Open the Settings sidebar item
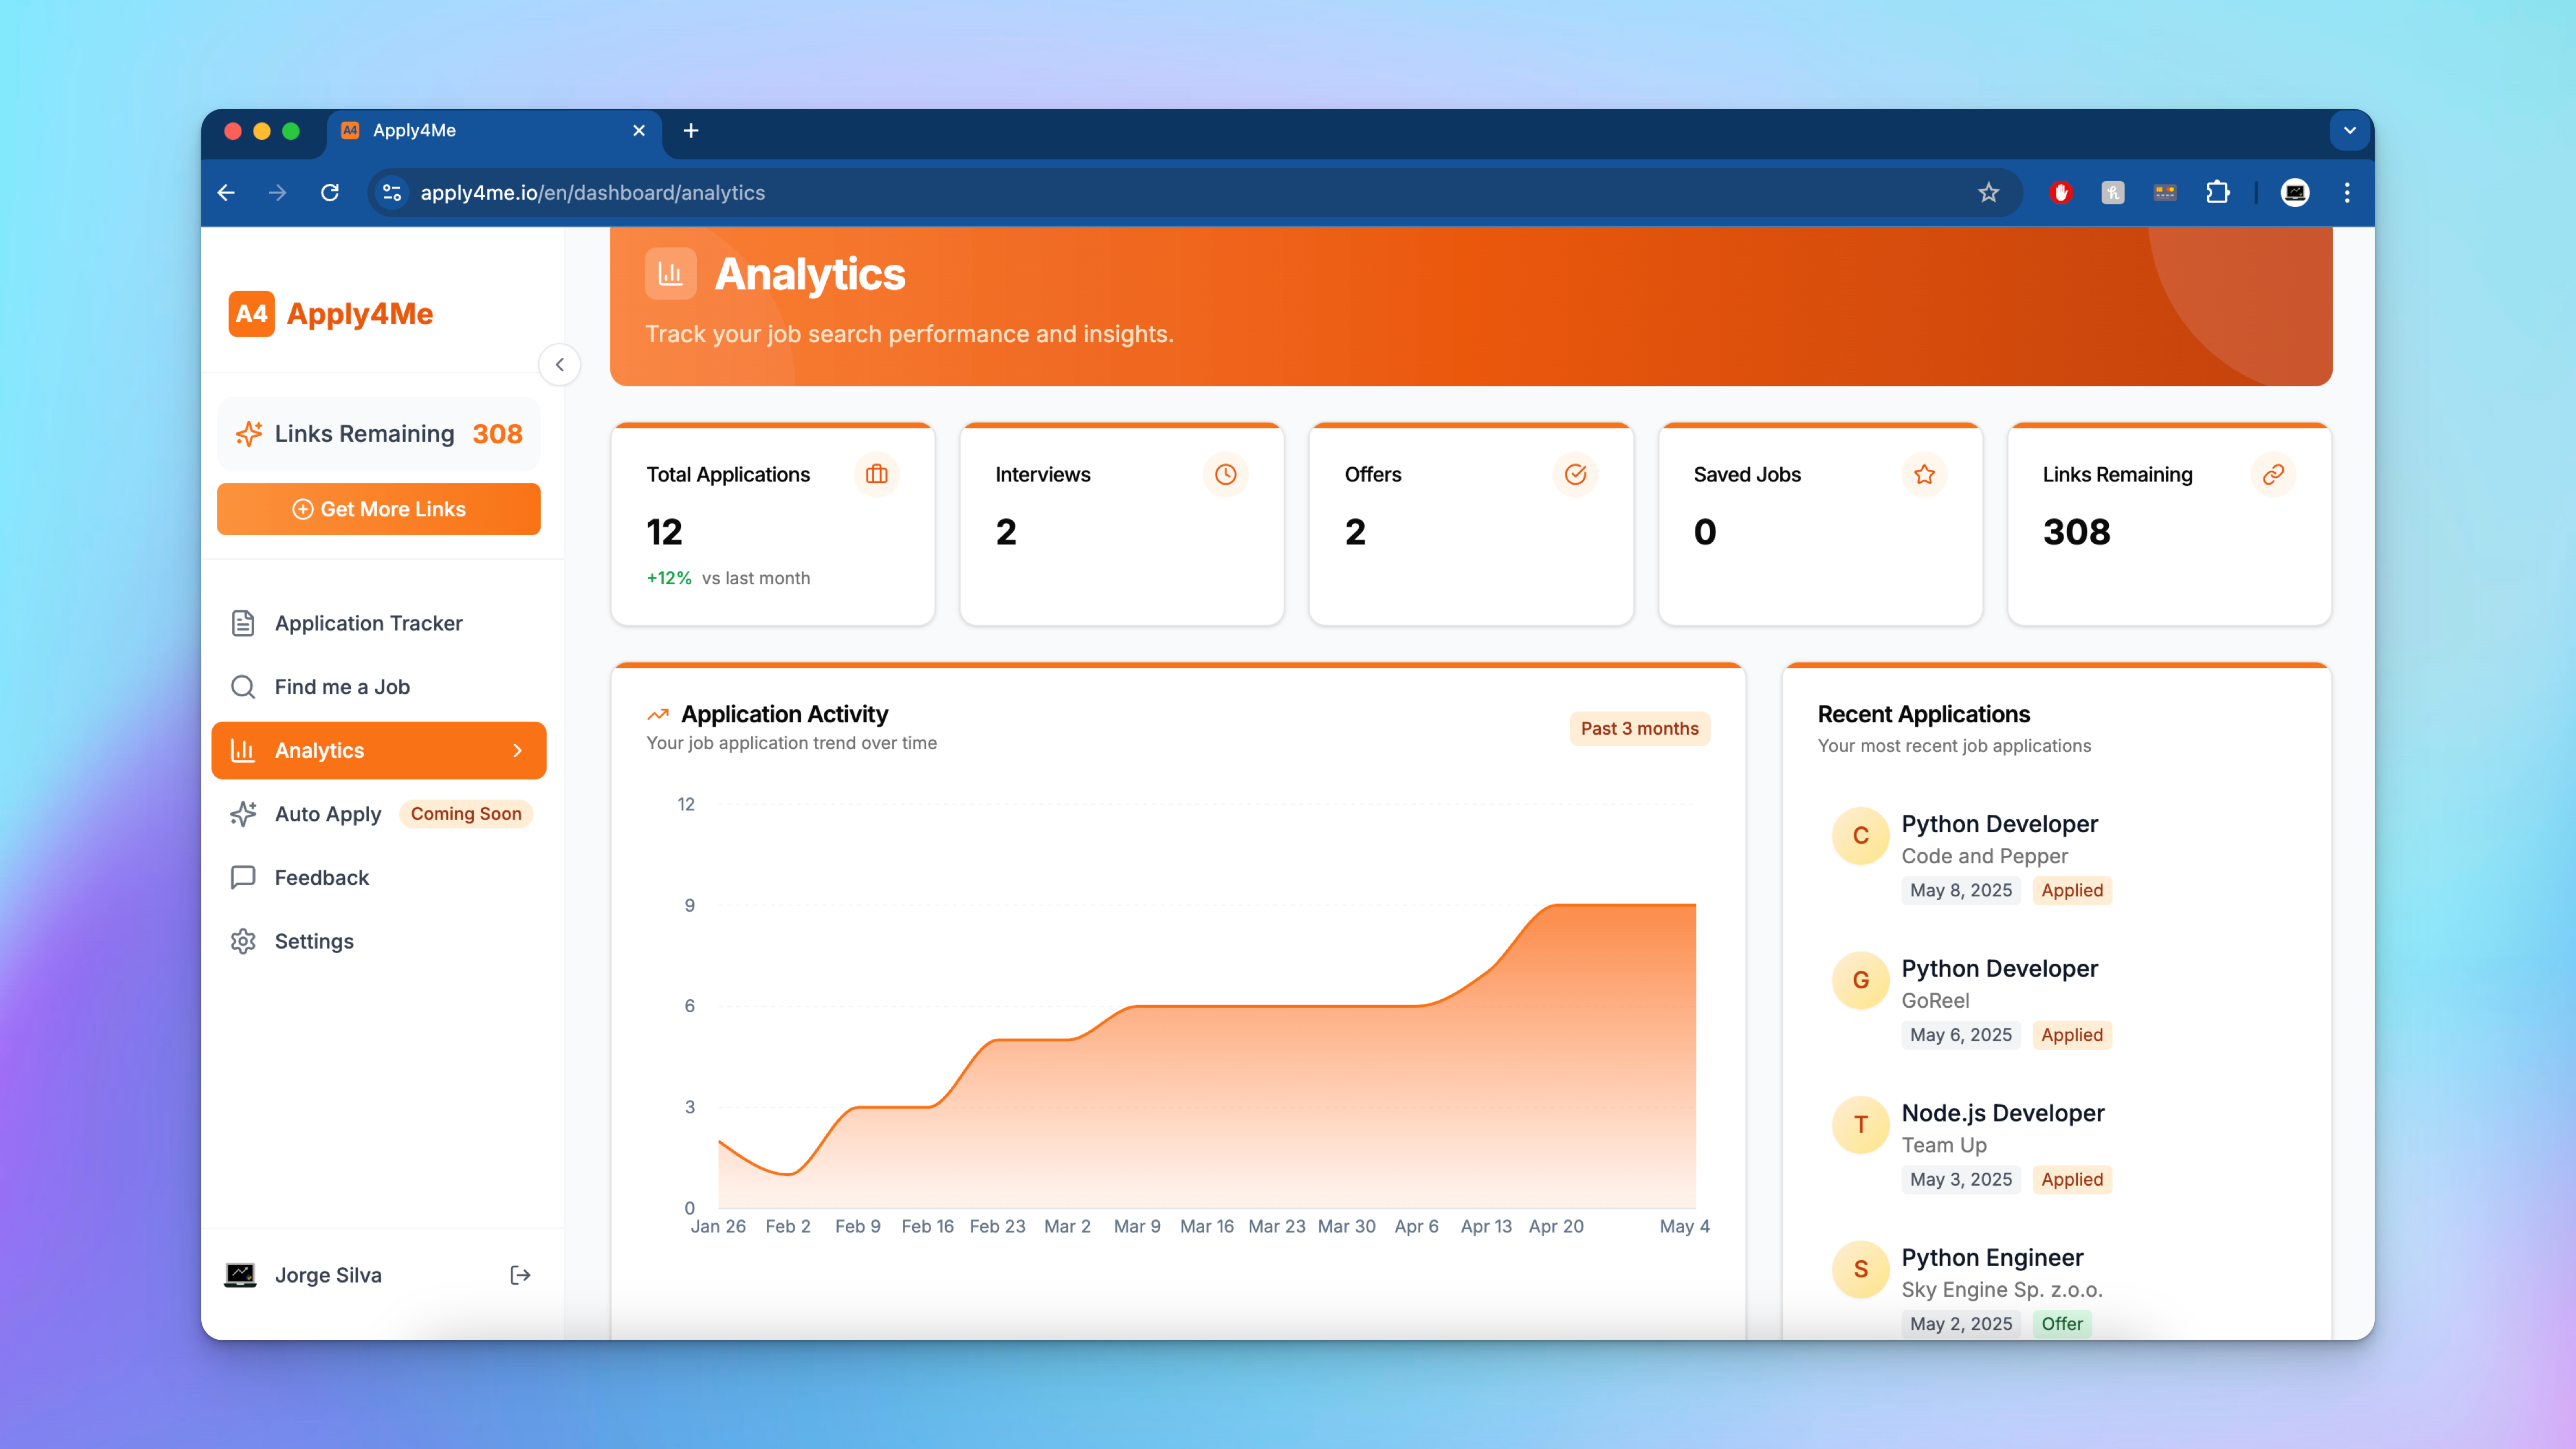Image resolution: width=2576 pixels, height=1449 pixels. pyautogui.click(x=314, y=941)
